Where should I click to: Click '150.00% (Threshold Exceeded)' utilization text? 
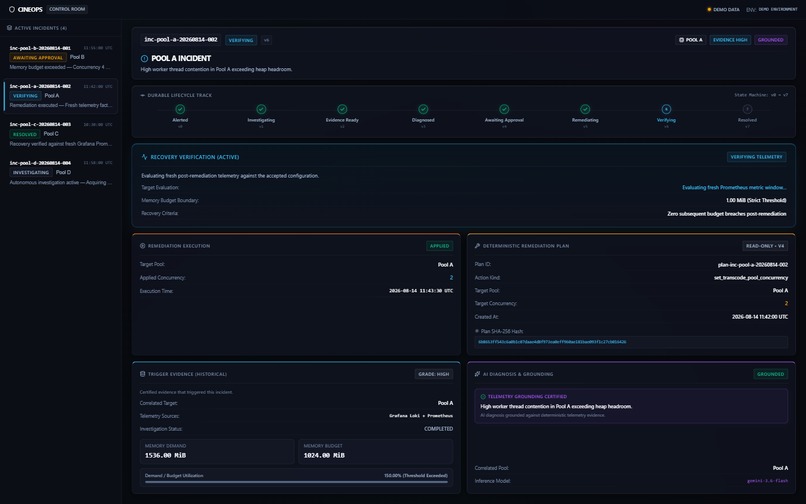click(x=416, y=476)
